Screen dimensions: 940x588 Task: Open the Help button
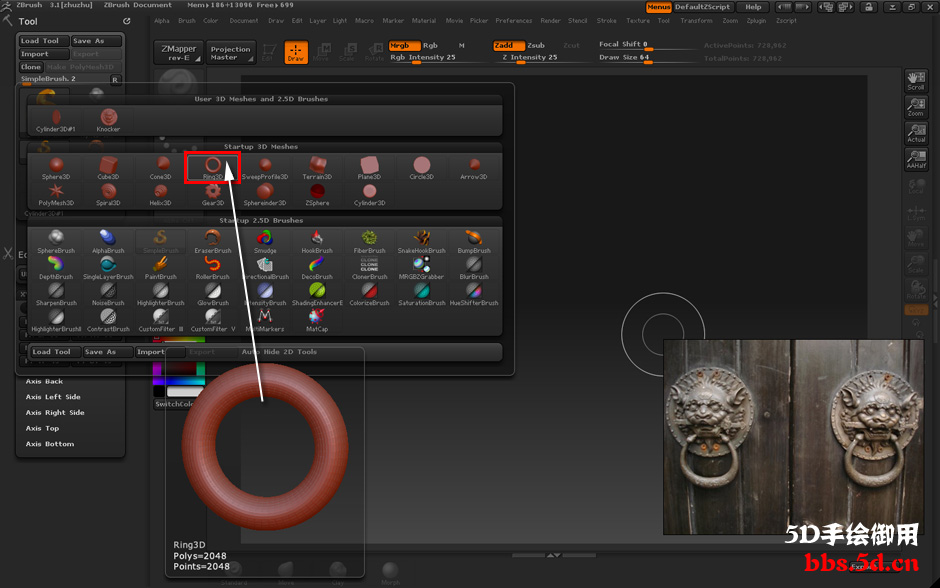click(x=753, y=7)
